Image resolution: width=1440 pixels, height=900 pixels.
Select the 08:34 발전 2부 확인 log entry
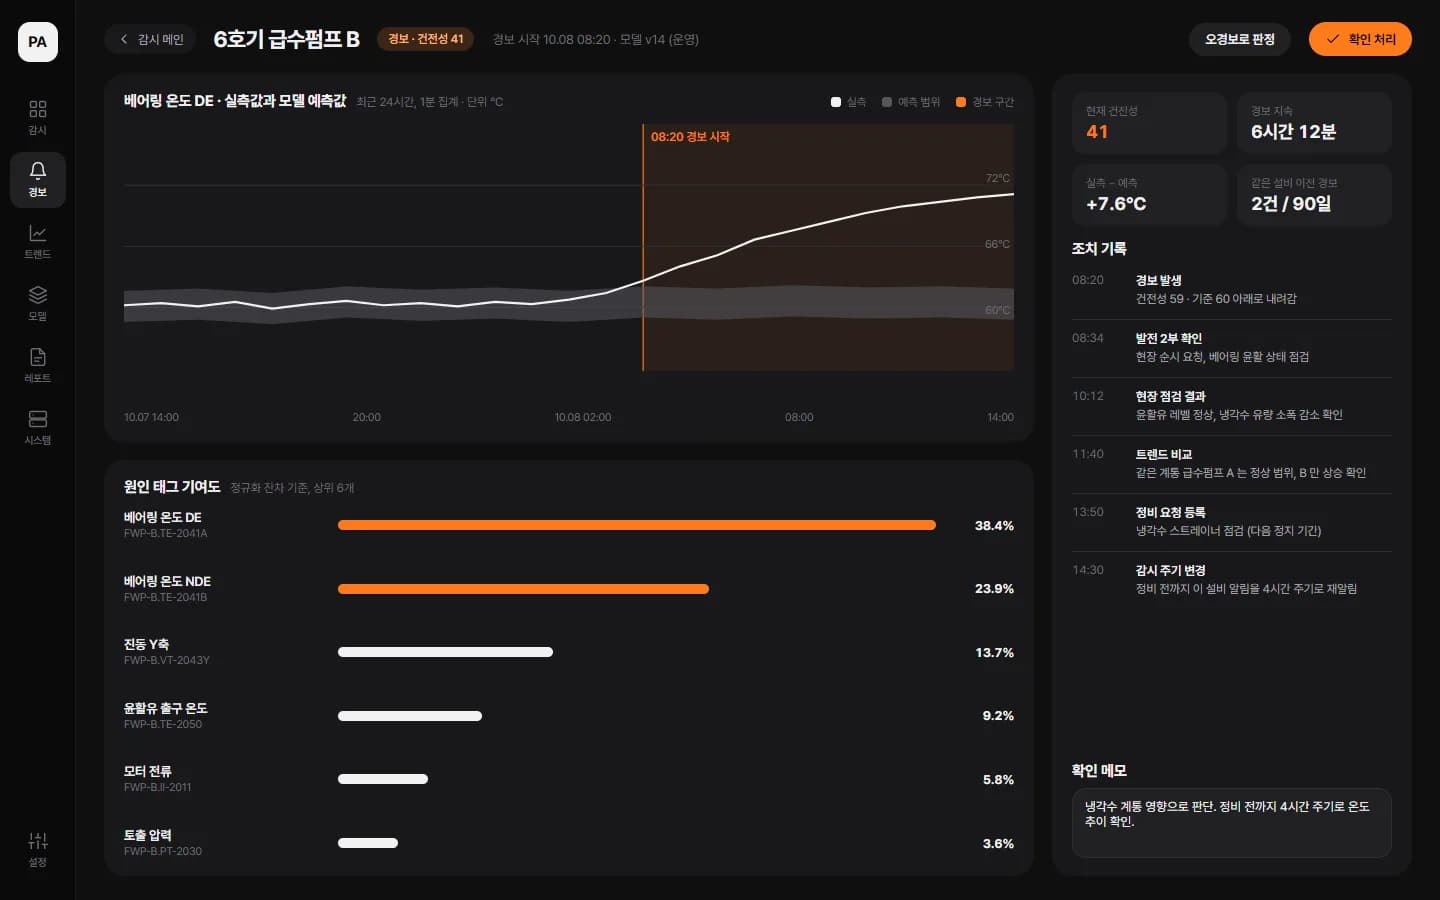tap(1231, 348)
